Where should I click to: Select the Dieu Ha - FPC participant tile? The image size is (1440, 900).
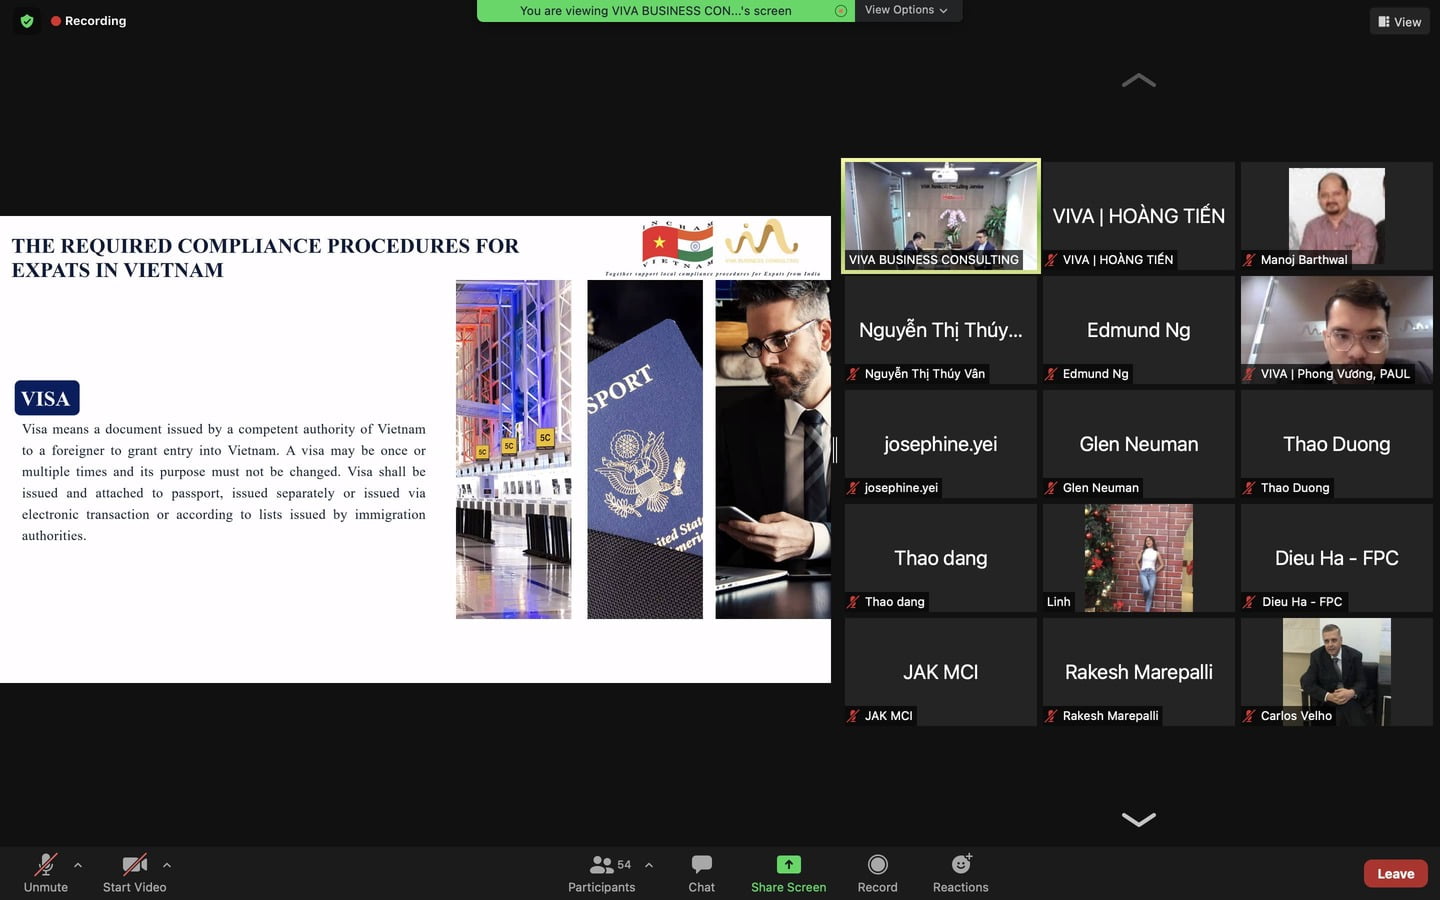[1337, 558]
